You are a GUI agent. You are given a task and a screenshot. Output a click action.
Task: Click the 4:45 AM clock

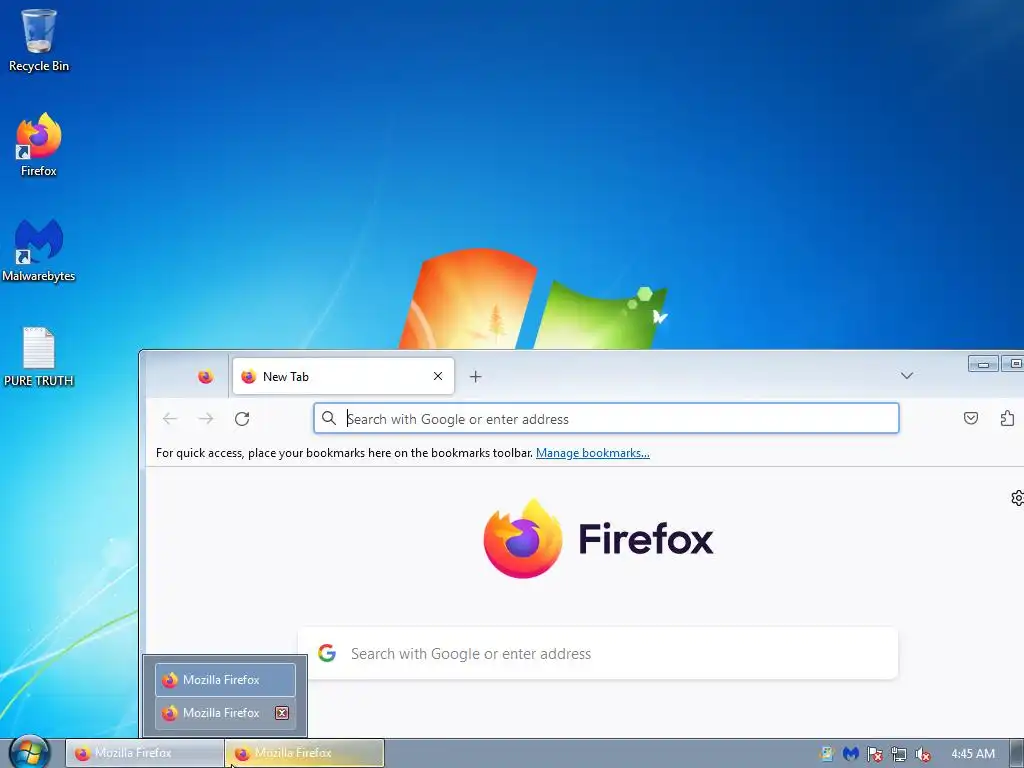tap(973, 754)
